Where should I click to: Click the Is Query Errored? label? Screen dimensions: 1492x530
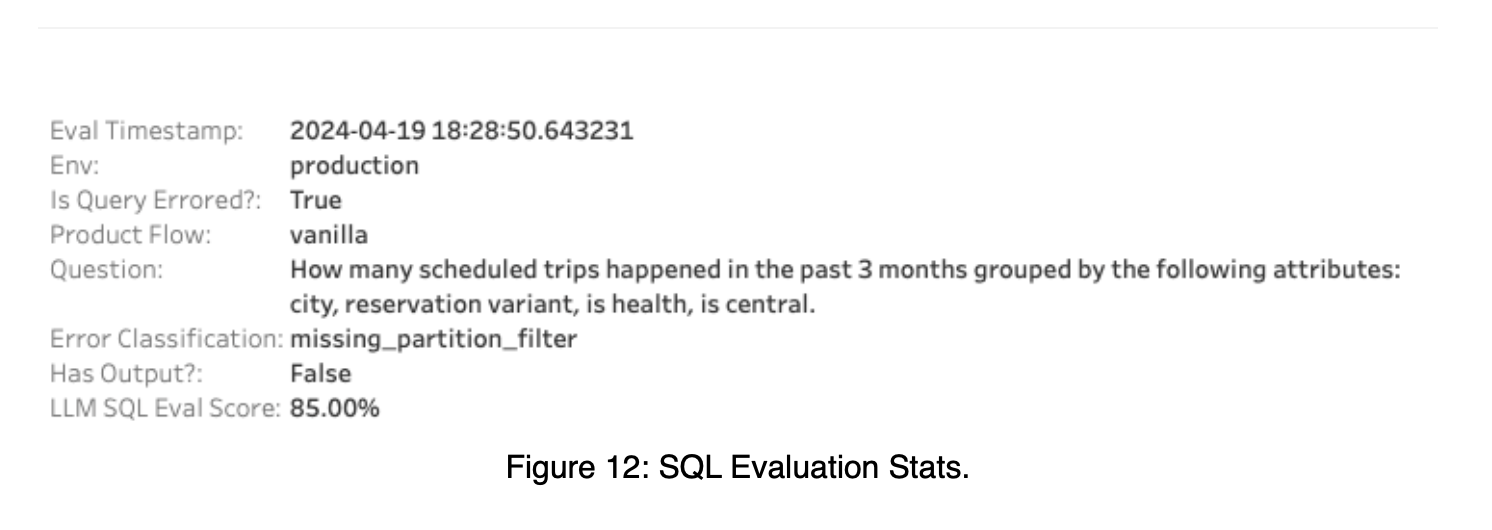tap(155, 200)
